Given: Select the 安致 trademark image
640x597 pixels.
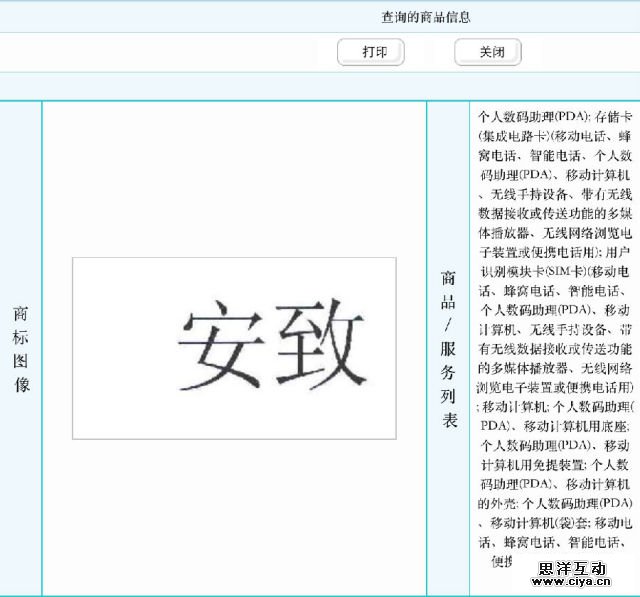Looking at the screenshot, I should tap(234, 348).
